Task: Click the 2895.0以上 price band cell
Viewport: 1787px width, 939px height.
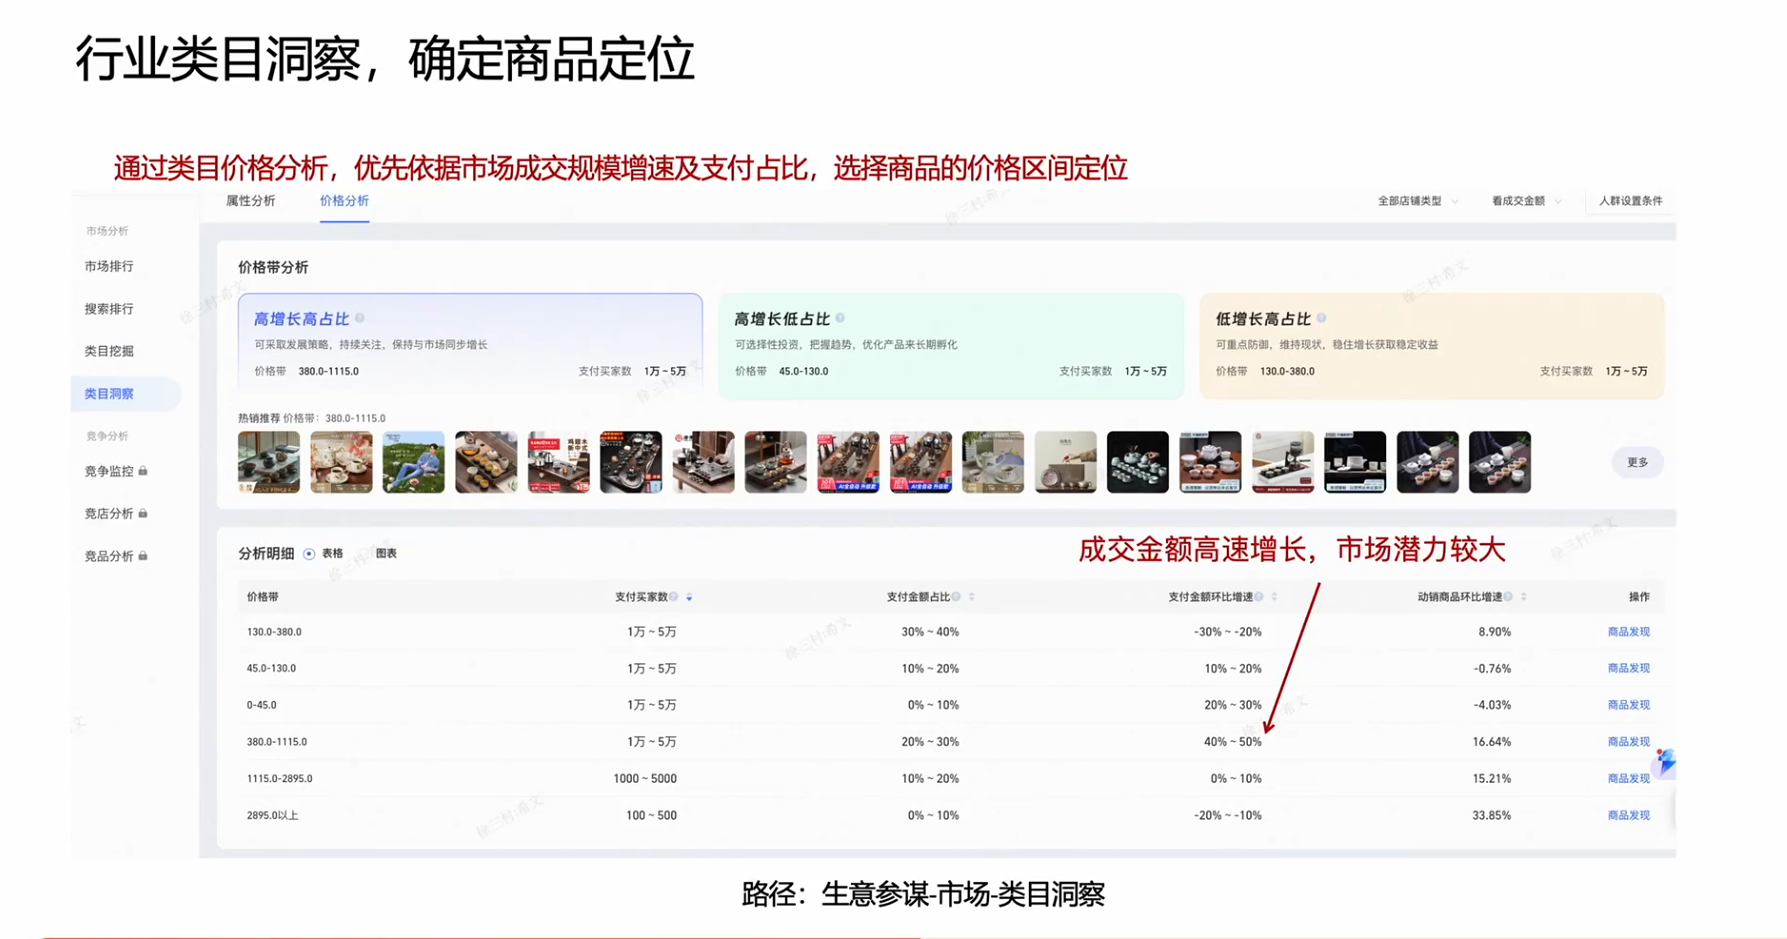Action: [272, 815]
